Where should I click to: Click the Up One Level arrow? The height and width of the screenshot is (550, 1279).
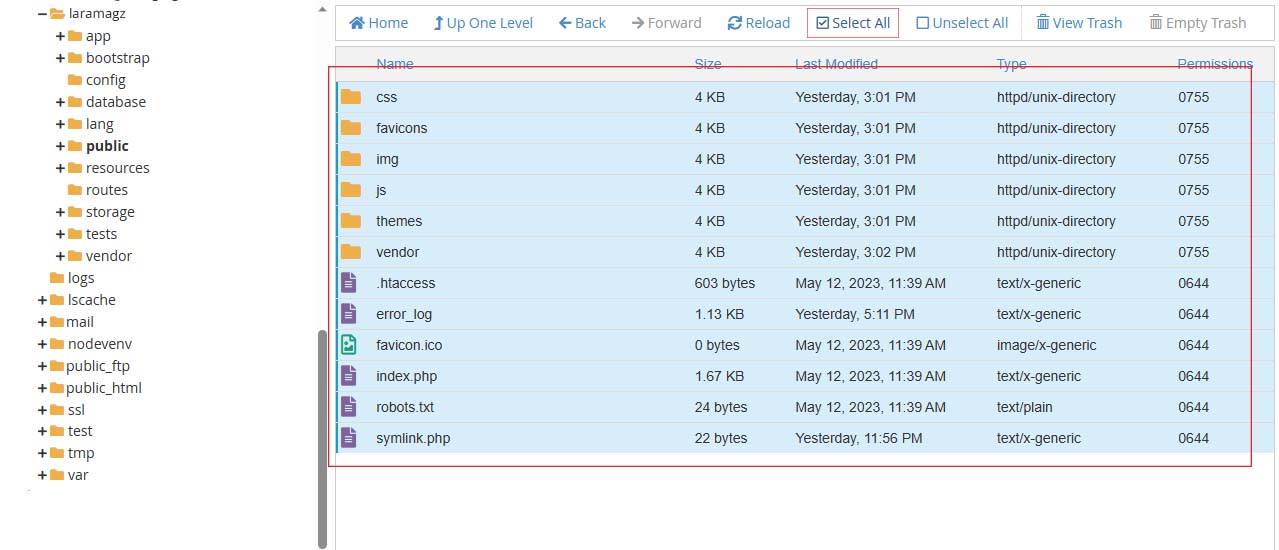(438, 23)
